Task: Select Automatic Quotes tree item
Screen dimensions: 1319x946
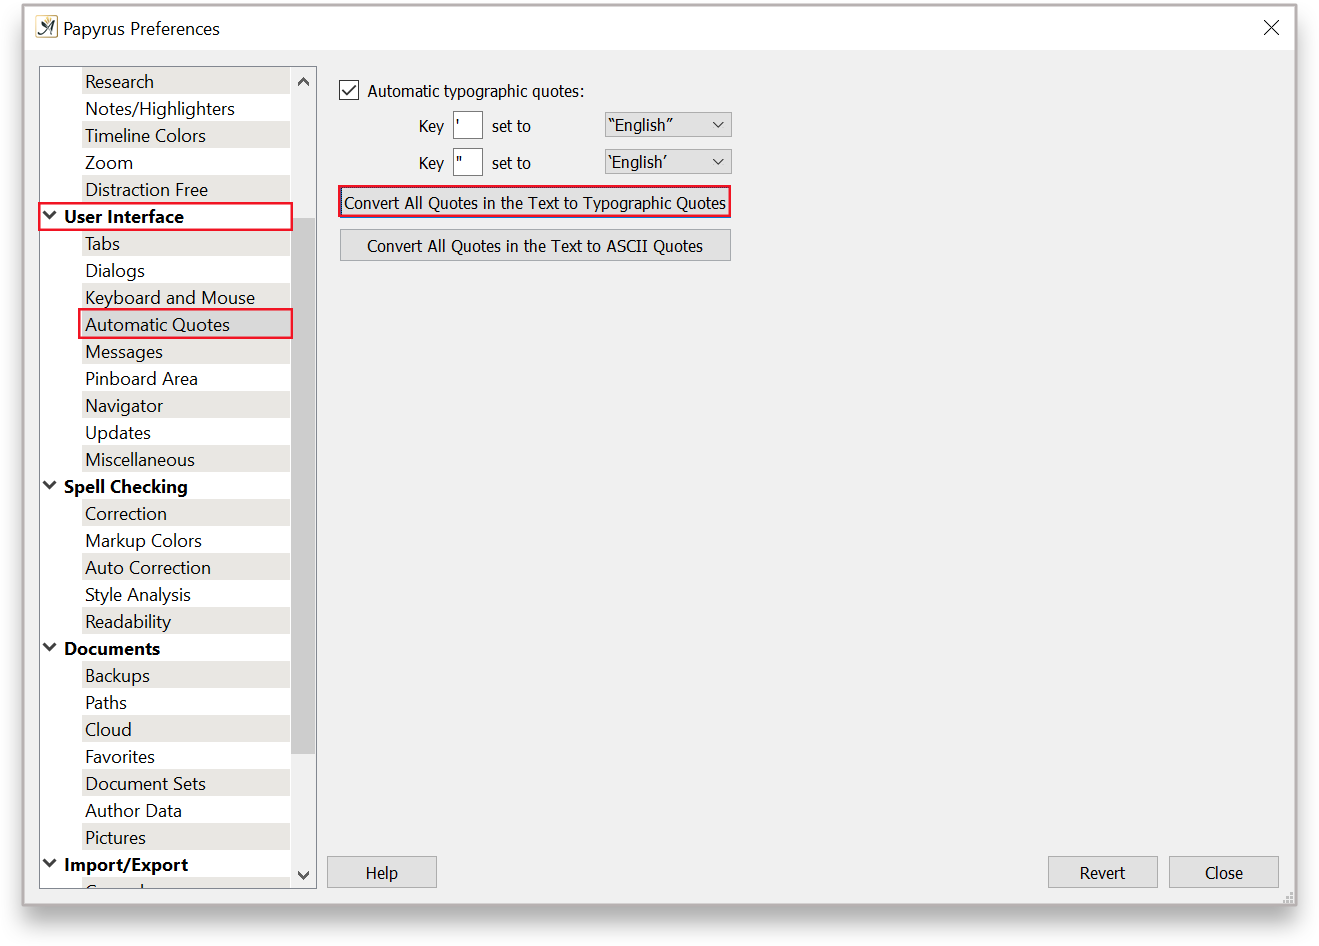Action: 186,324
